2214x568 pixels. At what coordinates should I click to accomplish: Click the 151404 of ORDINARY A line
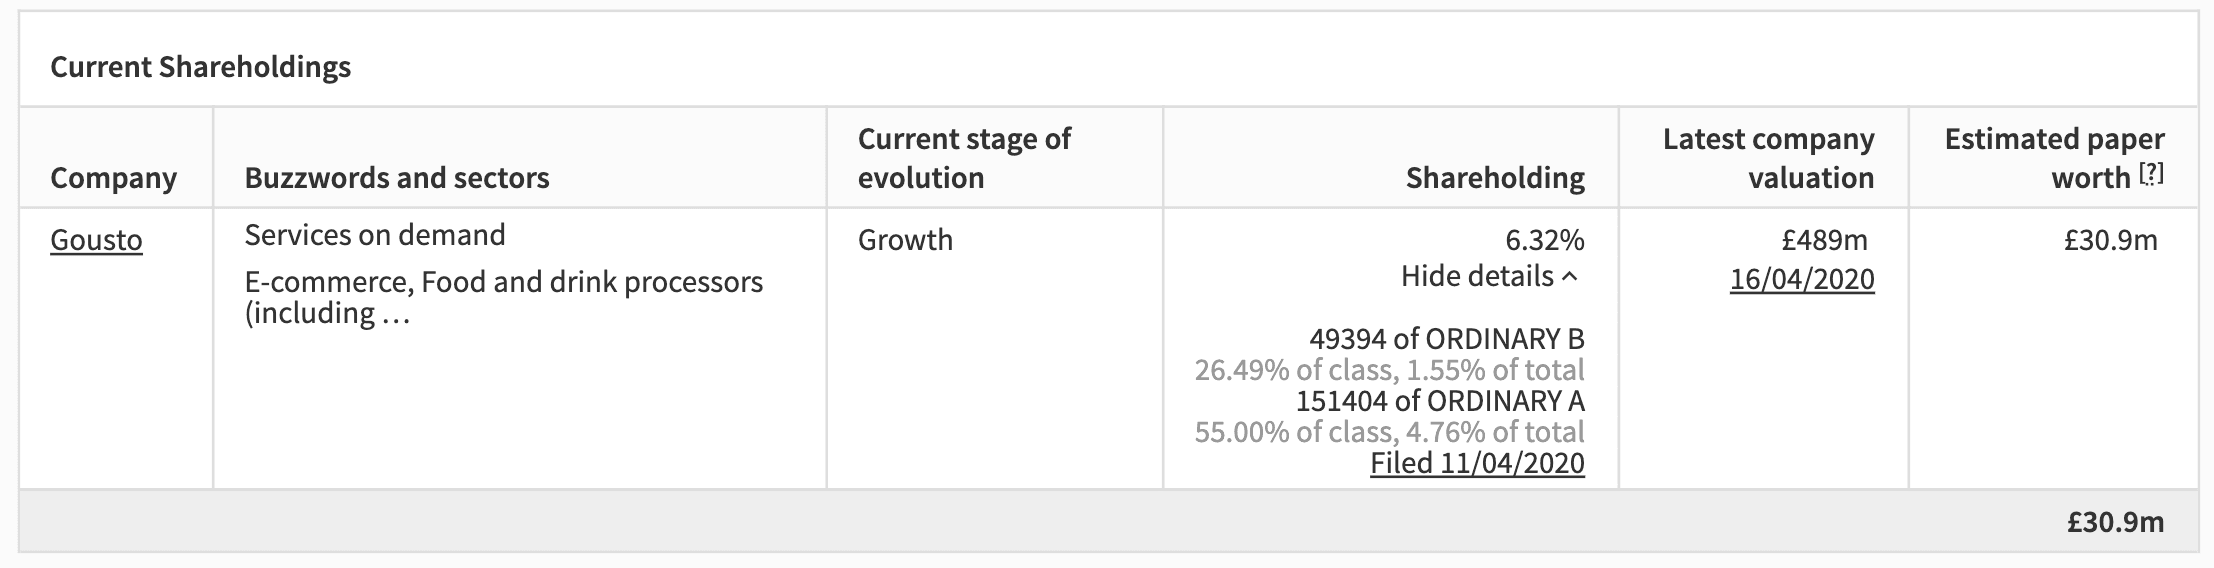[1440, 401]
